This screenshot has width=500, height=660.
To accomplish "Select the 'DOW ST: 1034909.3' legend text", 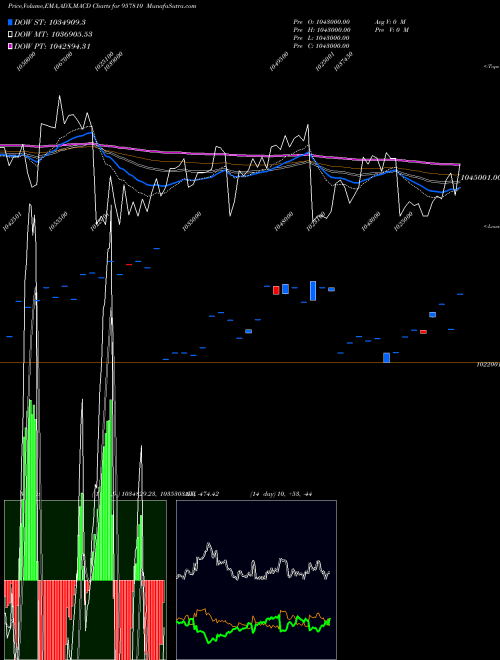I will 50,22.
